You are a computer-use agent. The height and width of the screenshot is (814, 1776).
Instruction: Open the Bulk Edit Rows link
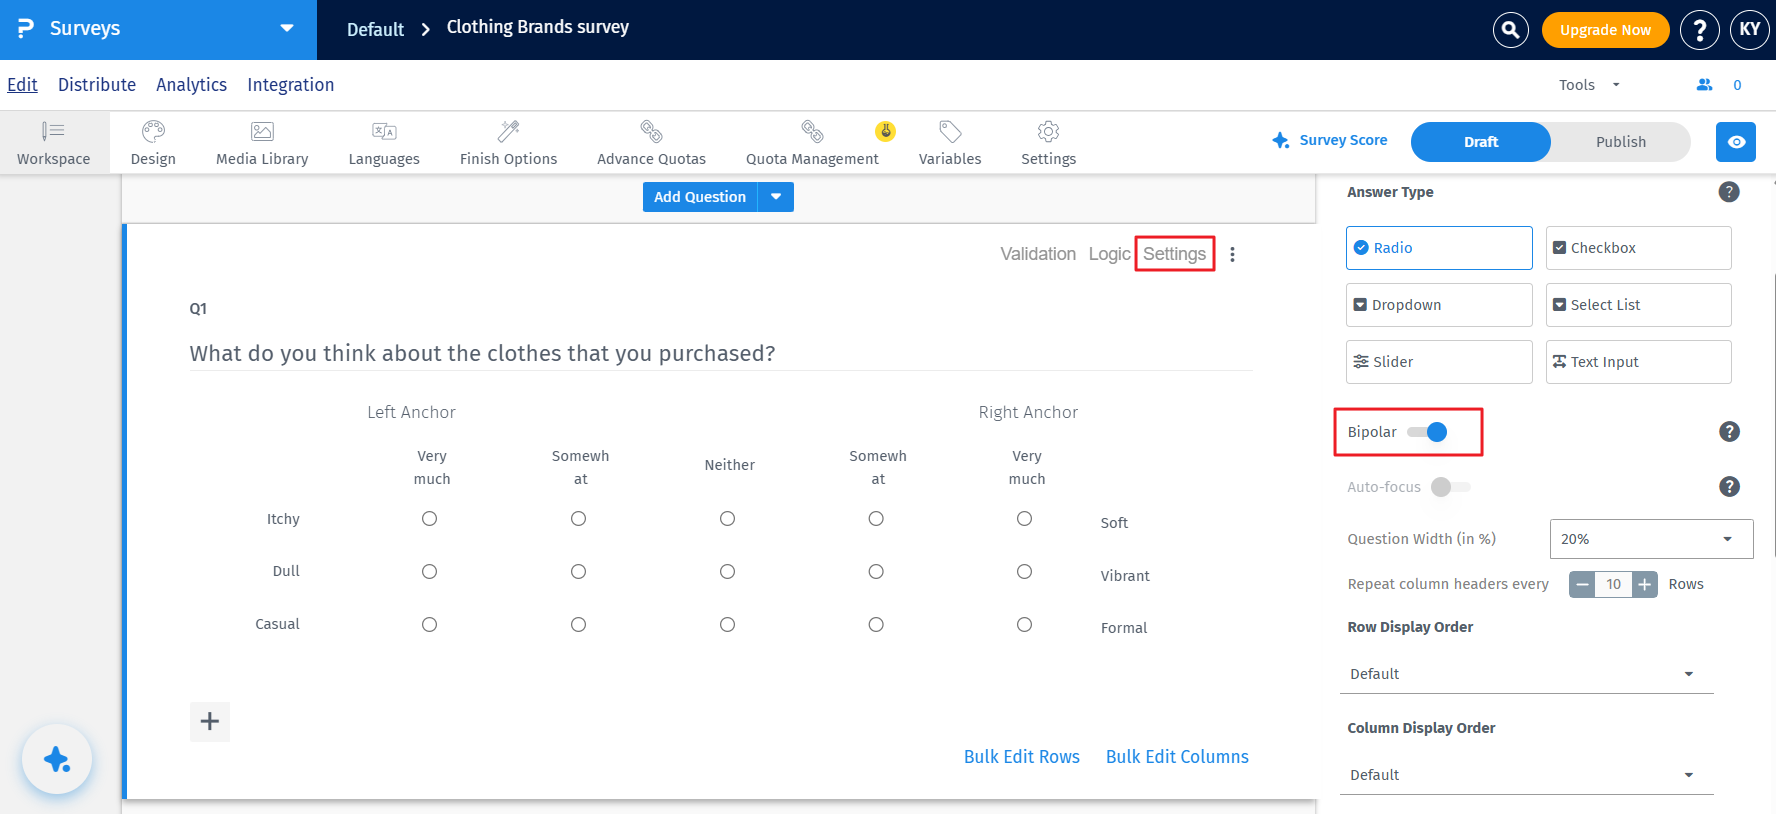tap(1022, 757)
